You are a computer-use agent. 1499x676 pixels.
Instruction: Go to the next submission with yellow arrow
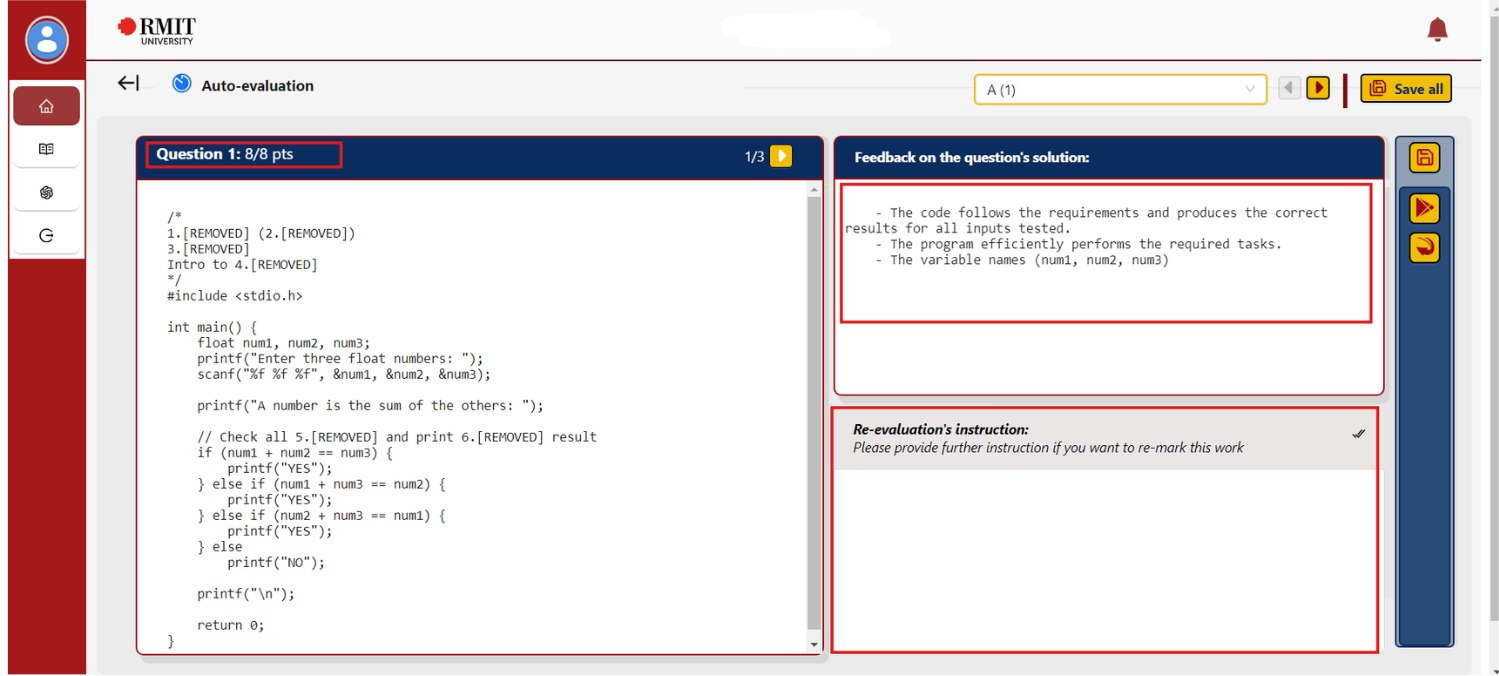pyautogui.click(x=1318, y=88)
